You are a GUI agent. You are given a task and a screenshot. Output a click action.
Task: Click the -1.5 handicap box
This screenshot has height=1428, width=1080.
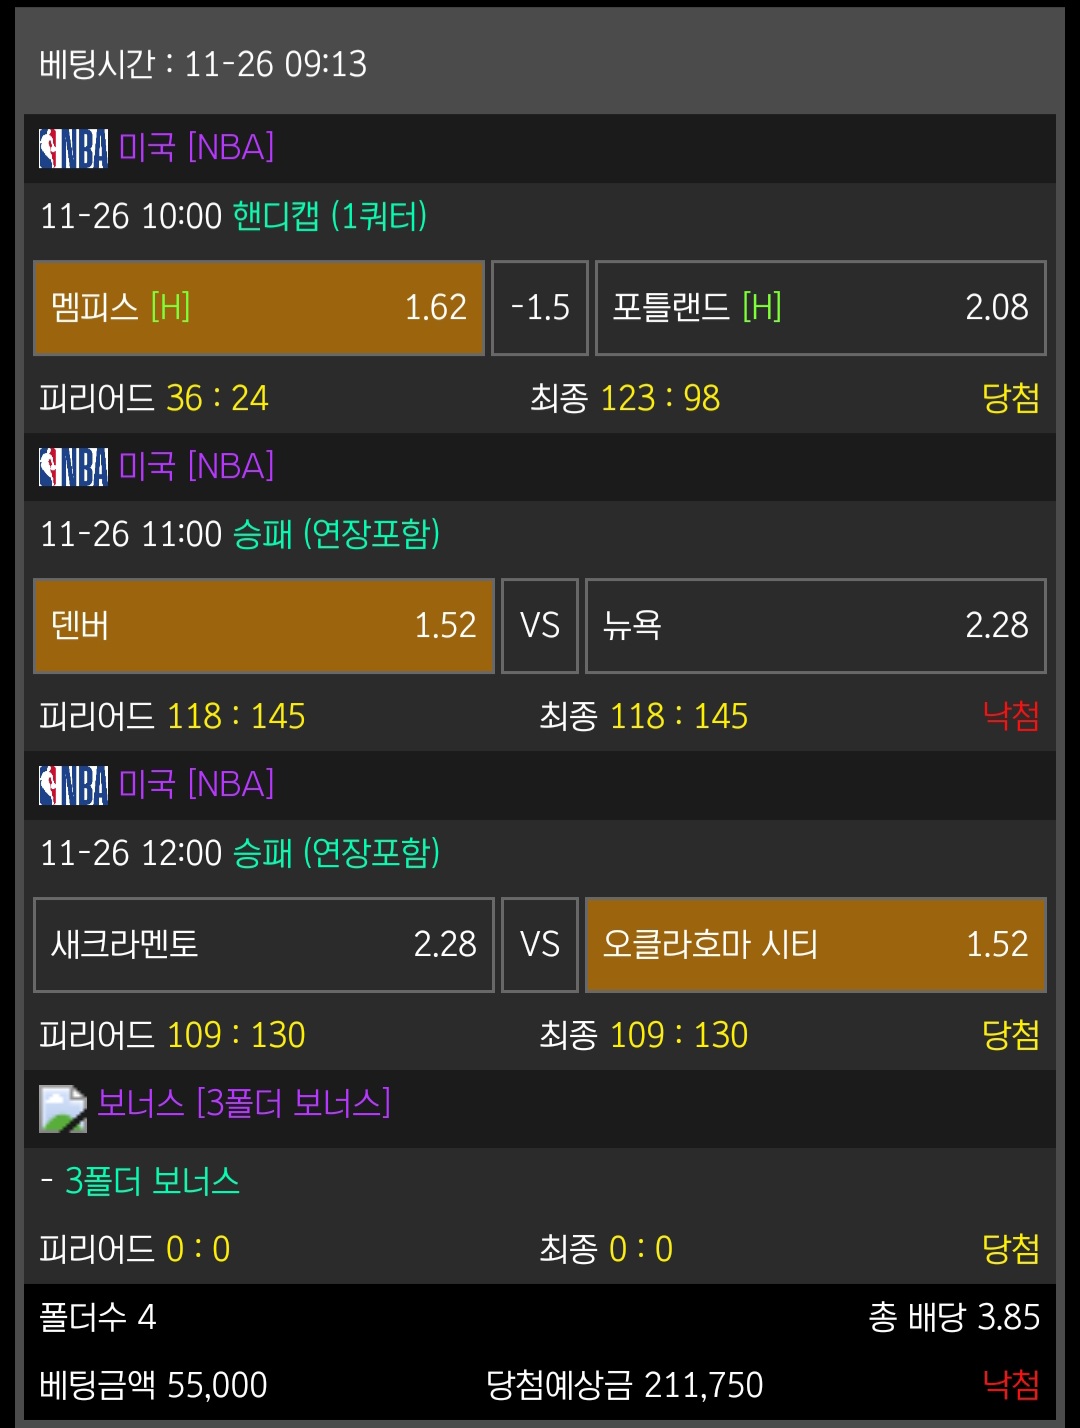pos(540,308)
